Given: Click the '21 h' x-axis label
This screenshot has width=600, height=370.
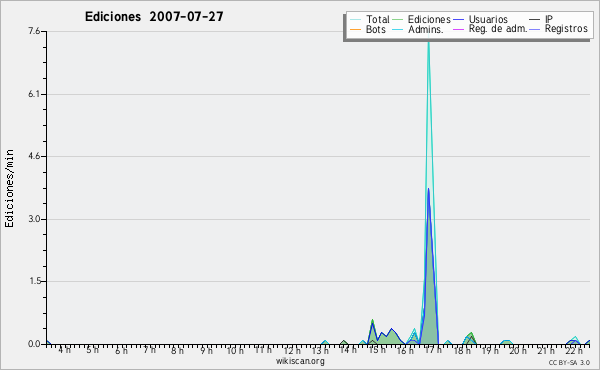Looking at the screenshot, I should (546, 350).
